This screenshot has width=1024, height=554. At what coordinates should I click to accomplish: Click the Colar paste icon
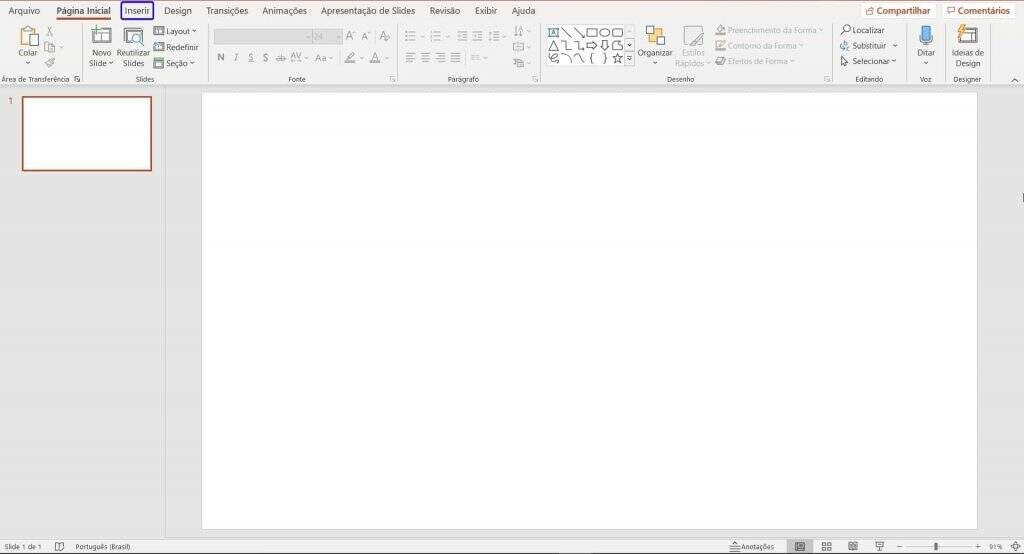[28, 37]
